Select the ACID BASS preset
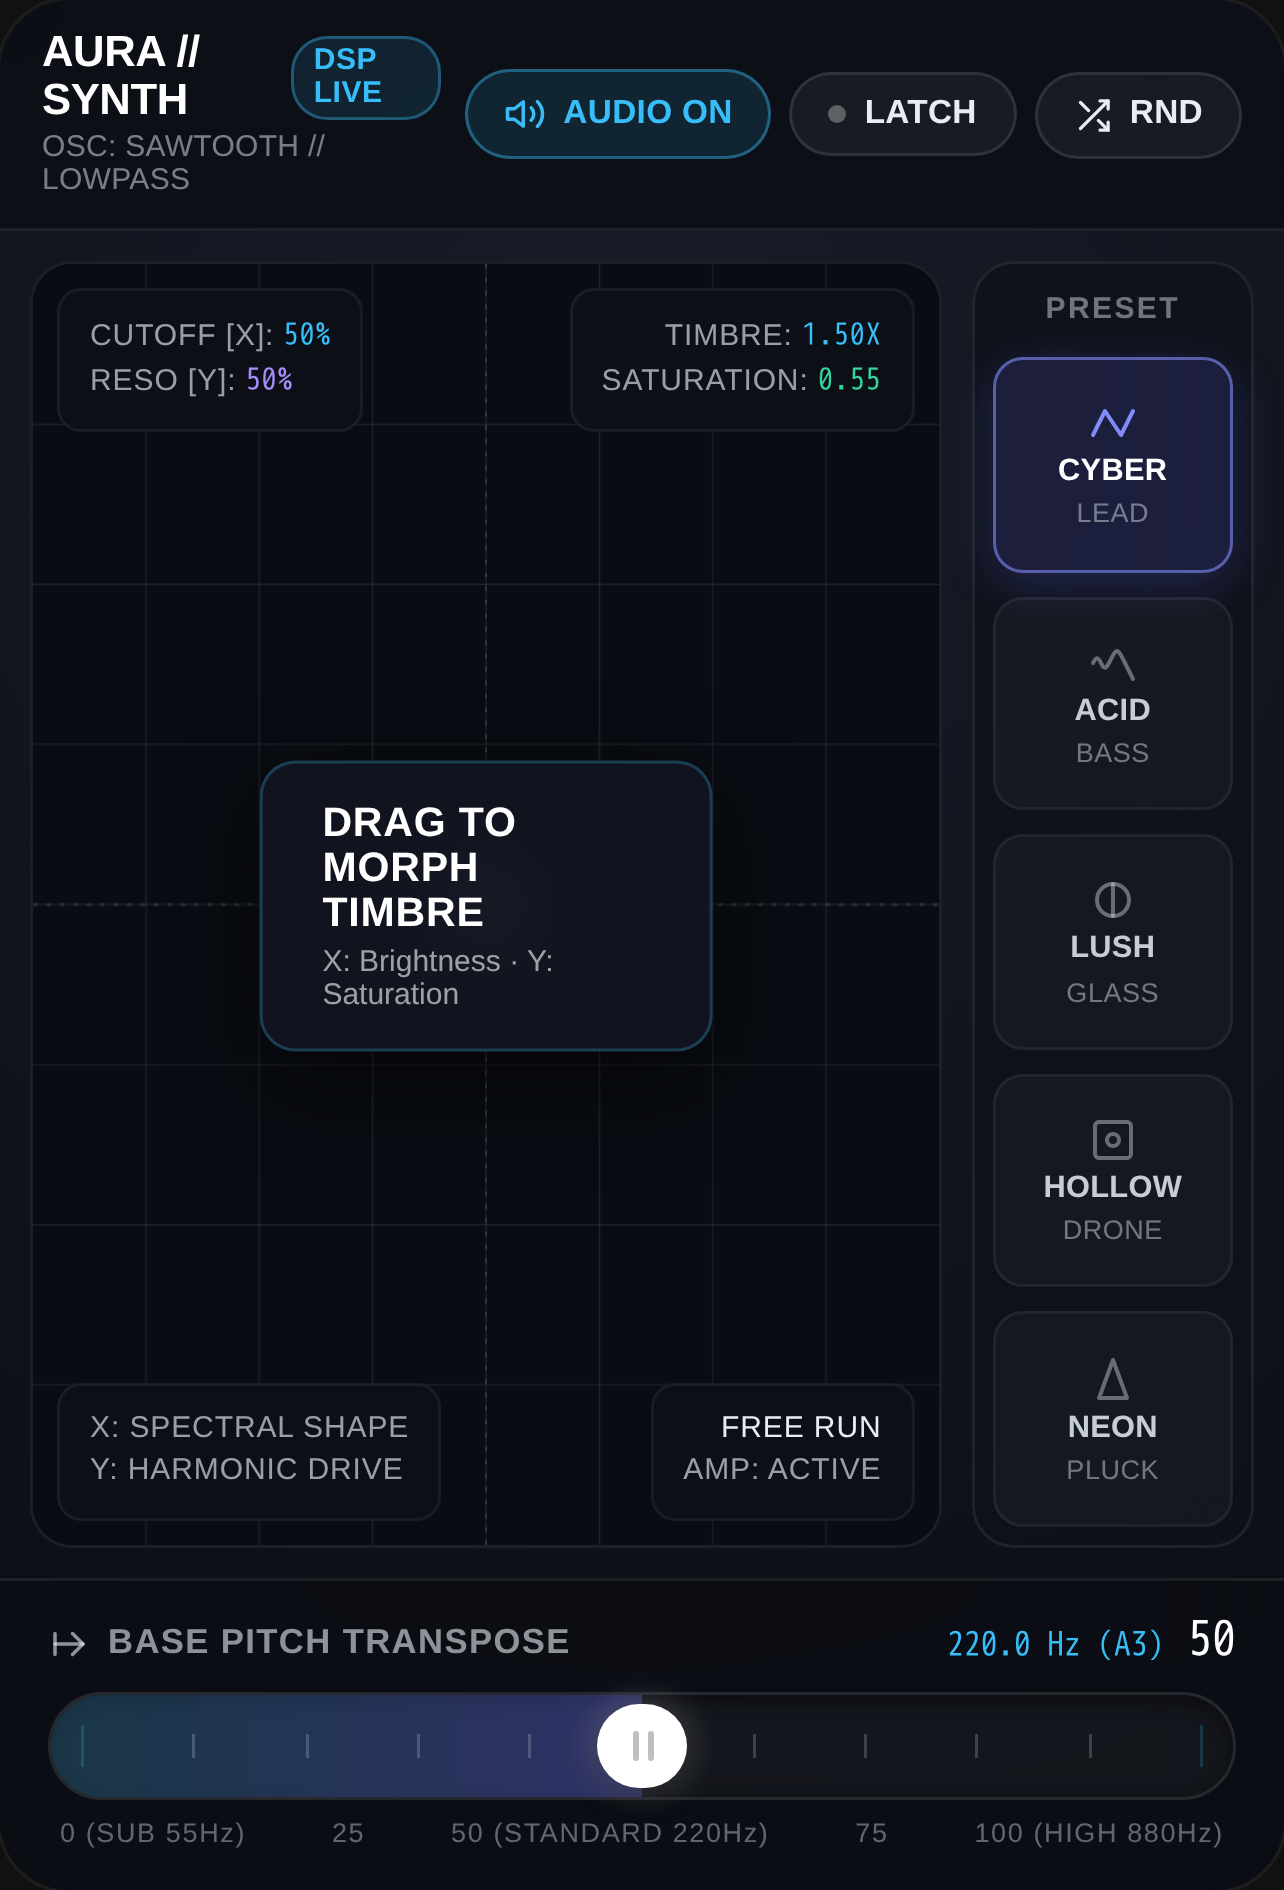1284x1890 pixels. (x=1112, y=704)
